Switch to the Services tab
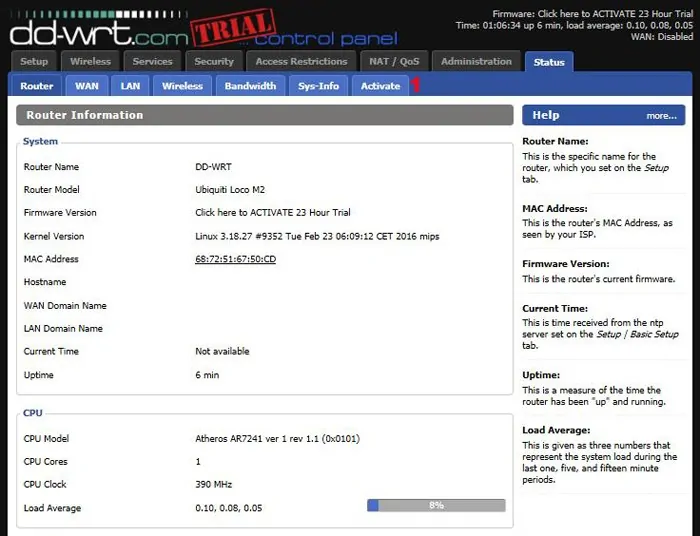This screenshot has width=700, height=536. [152, 62]
